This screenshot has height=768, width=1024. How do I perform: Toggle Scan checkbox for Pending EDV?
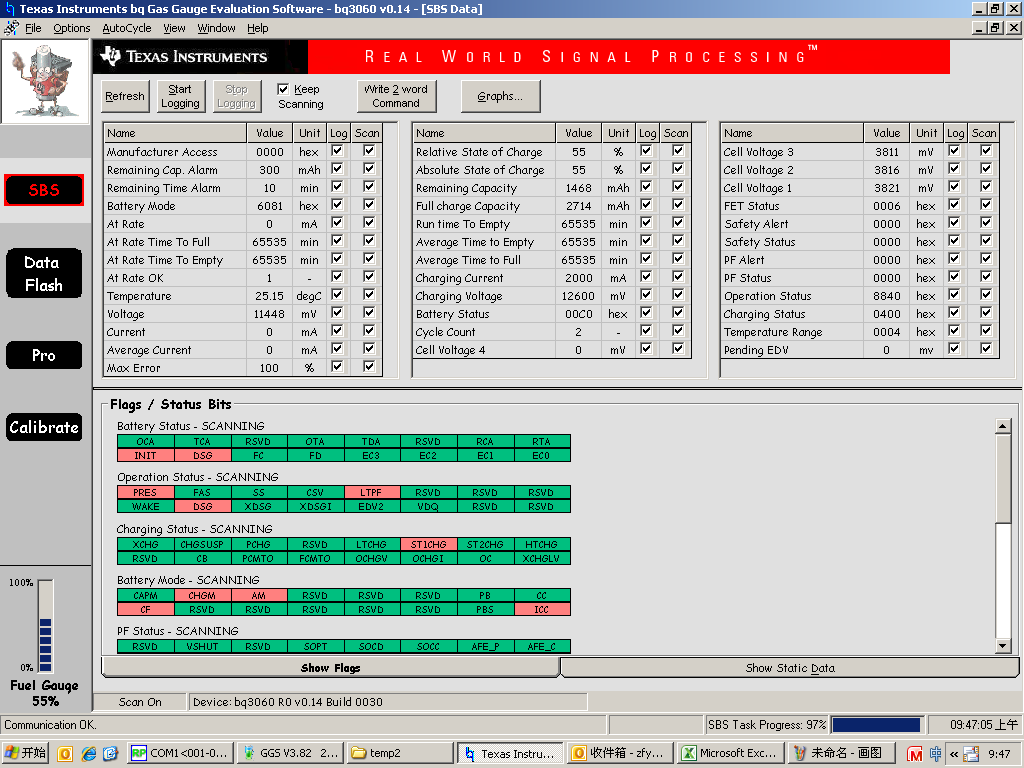click(986, 349)
